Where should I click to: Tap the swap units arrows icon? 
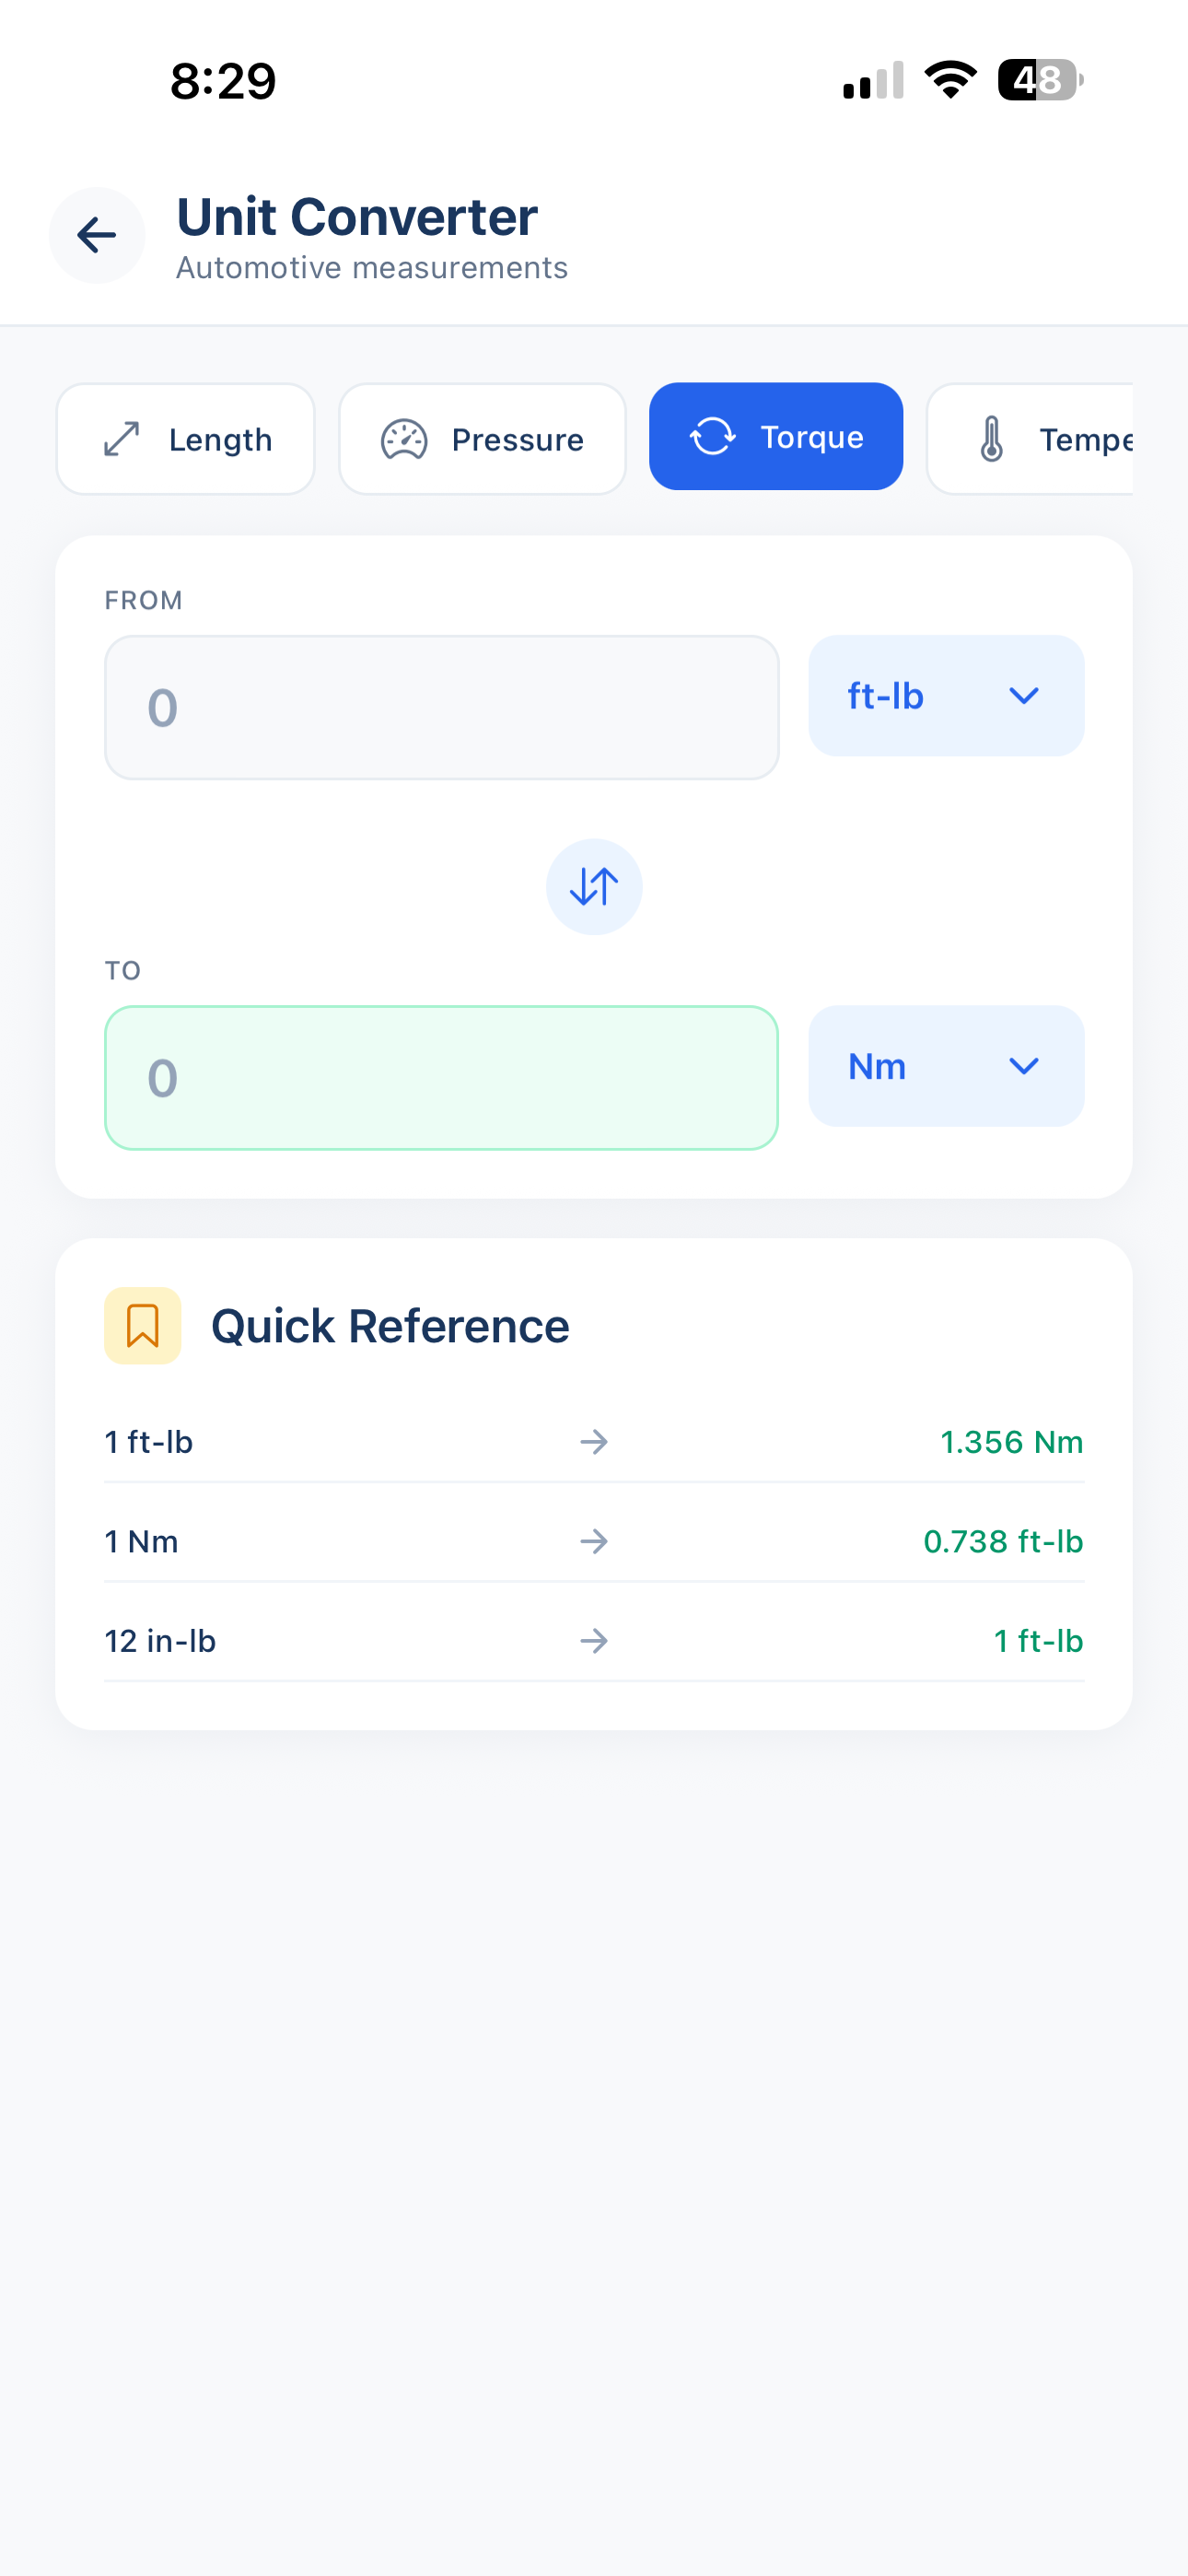(x=594, y=887)
